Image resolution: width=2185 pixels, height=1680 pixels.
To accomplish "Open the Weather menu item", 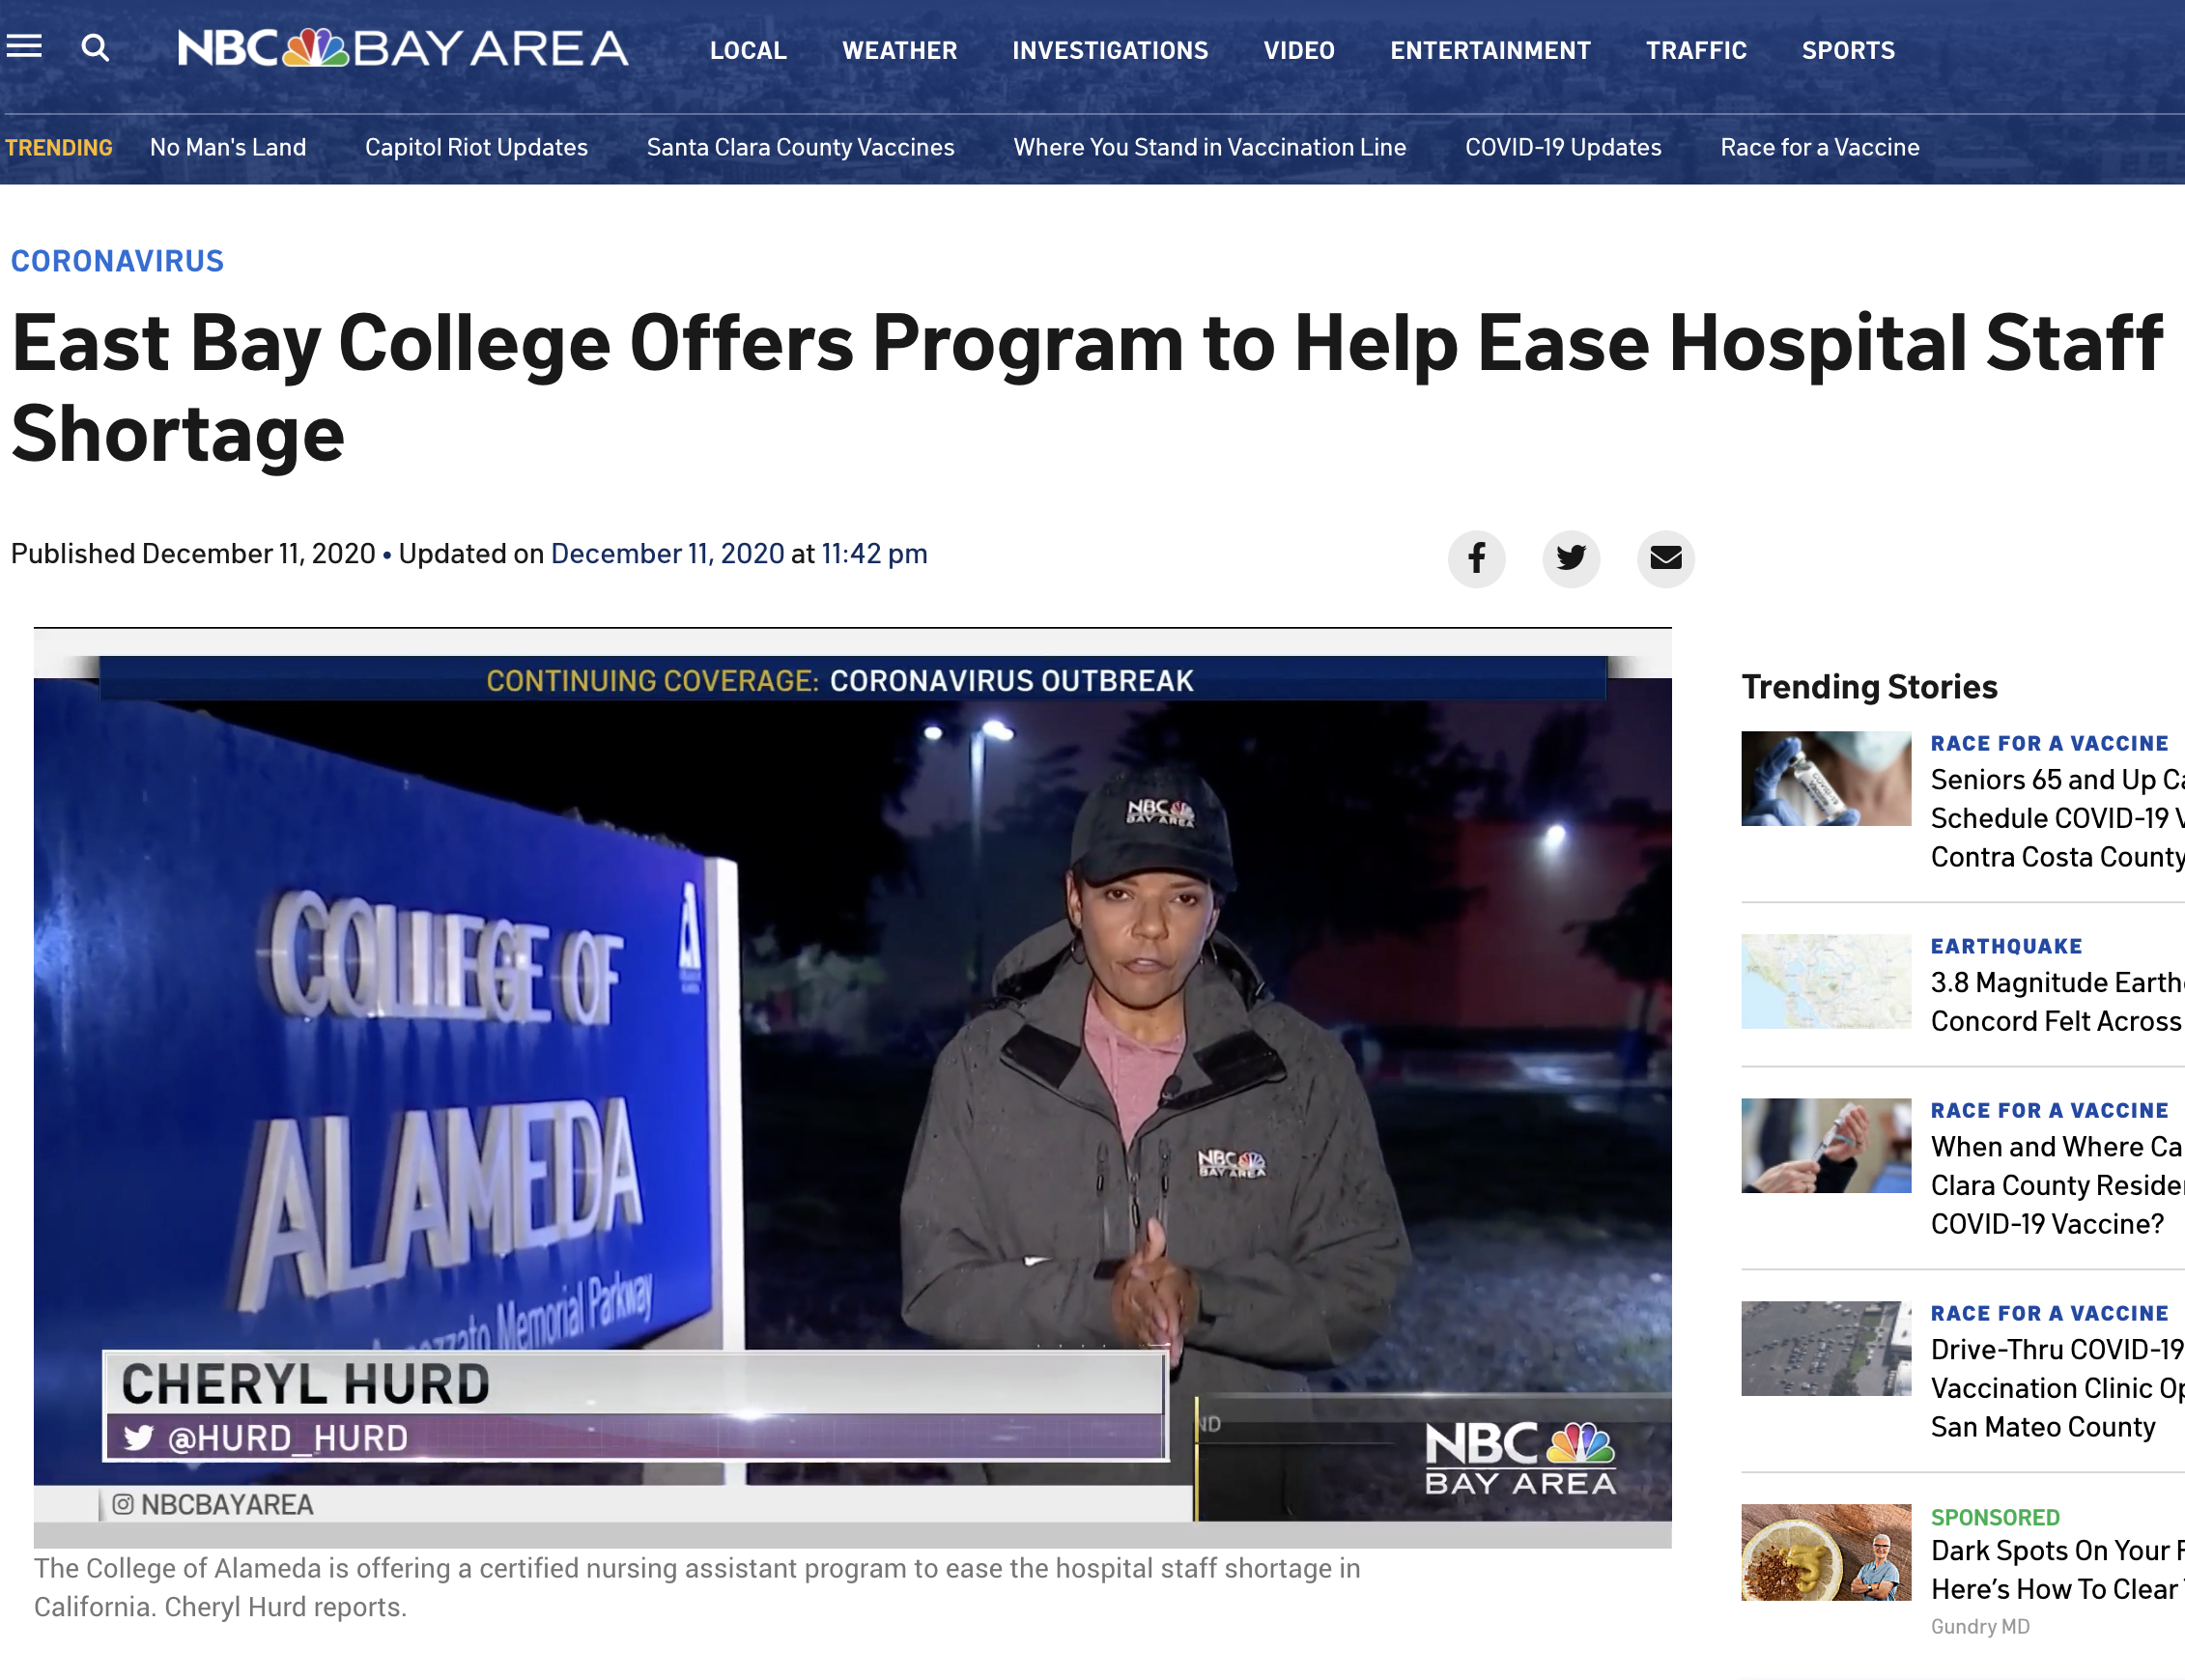I will coord(899,50).
